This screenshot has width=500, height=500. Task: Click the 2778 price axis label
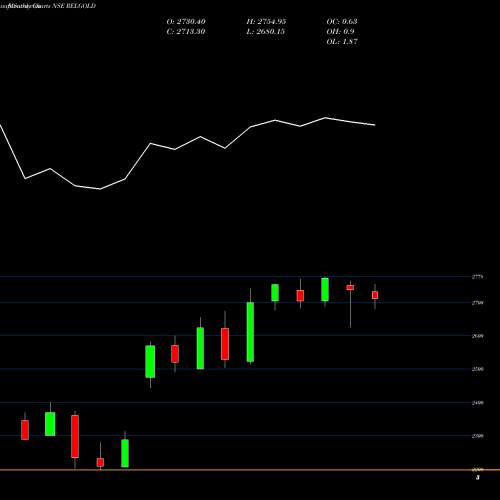[x=477, y=277]
